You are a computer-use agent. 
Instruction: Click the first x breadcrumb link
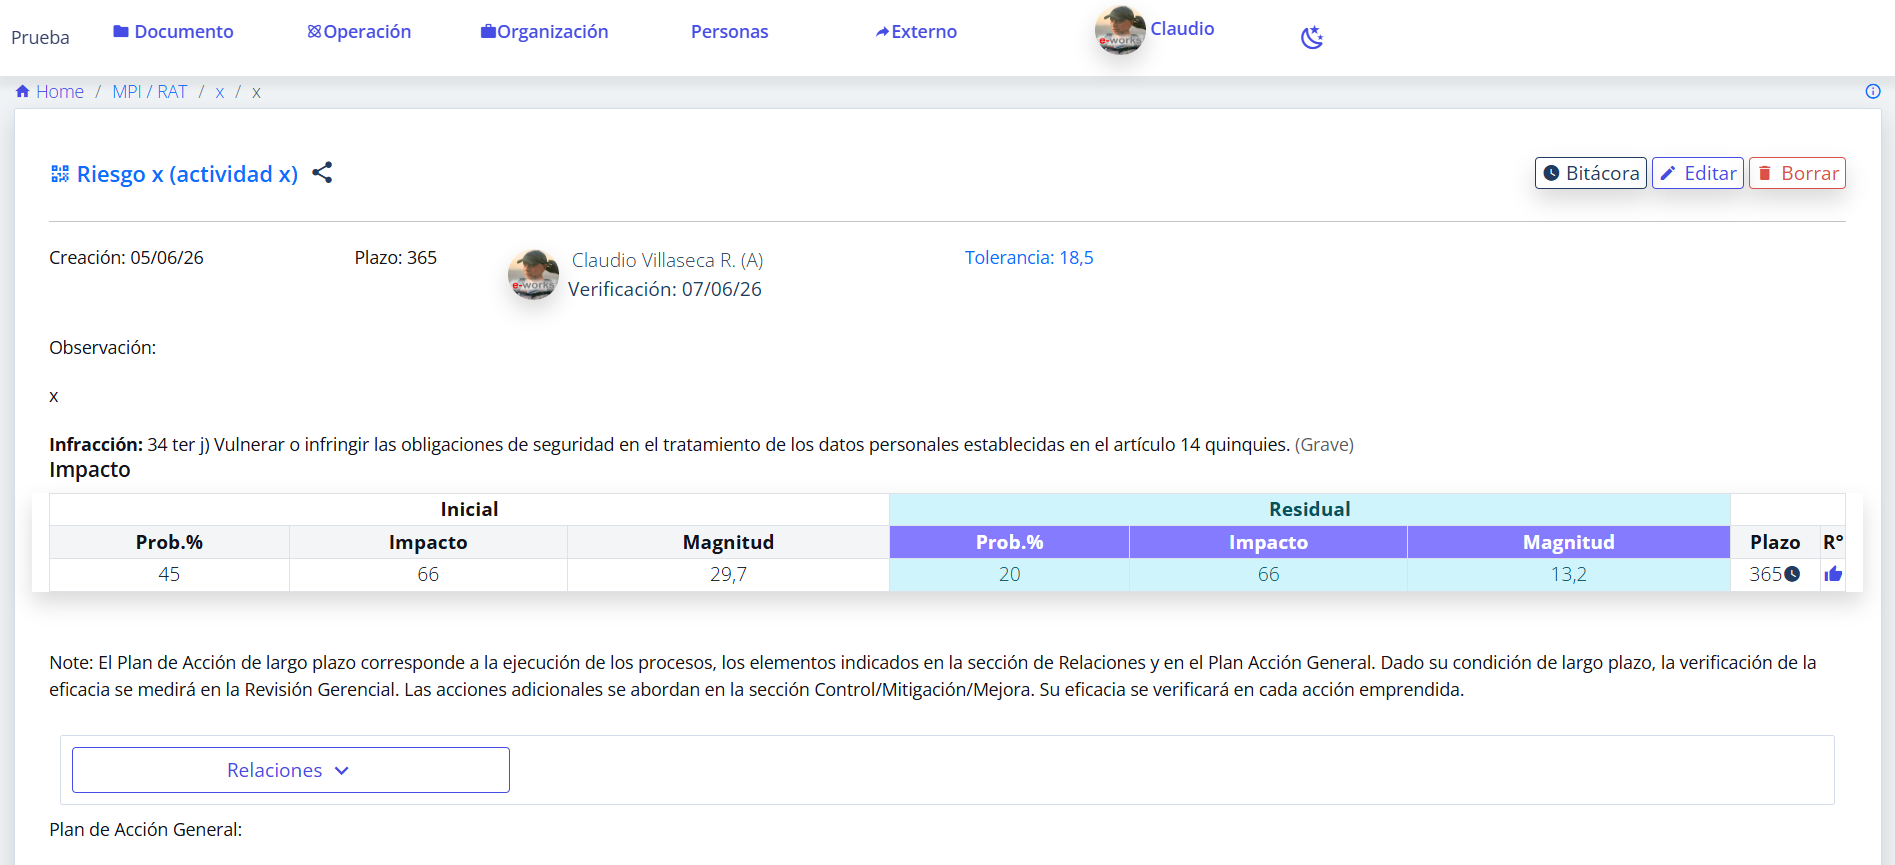220,92
